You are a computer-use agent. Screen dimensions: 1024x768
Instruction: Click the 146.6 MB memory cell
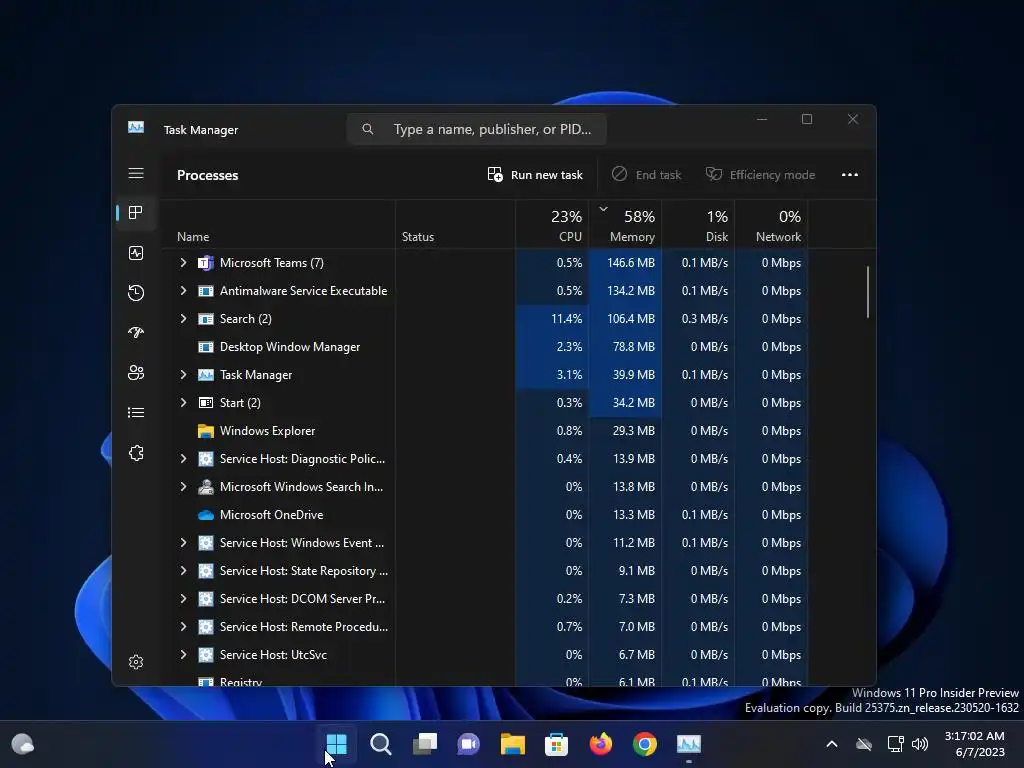[625, 263]
